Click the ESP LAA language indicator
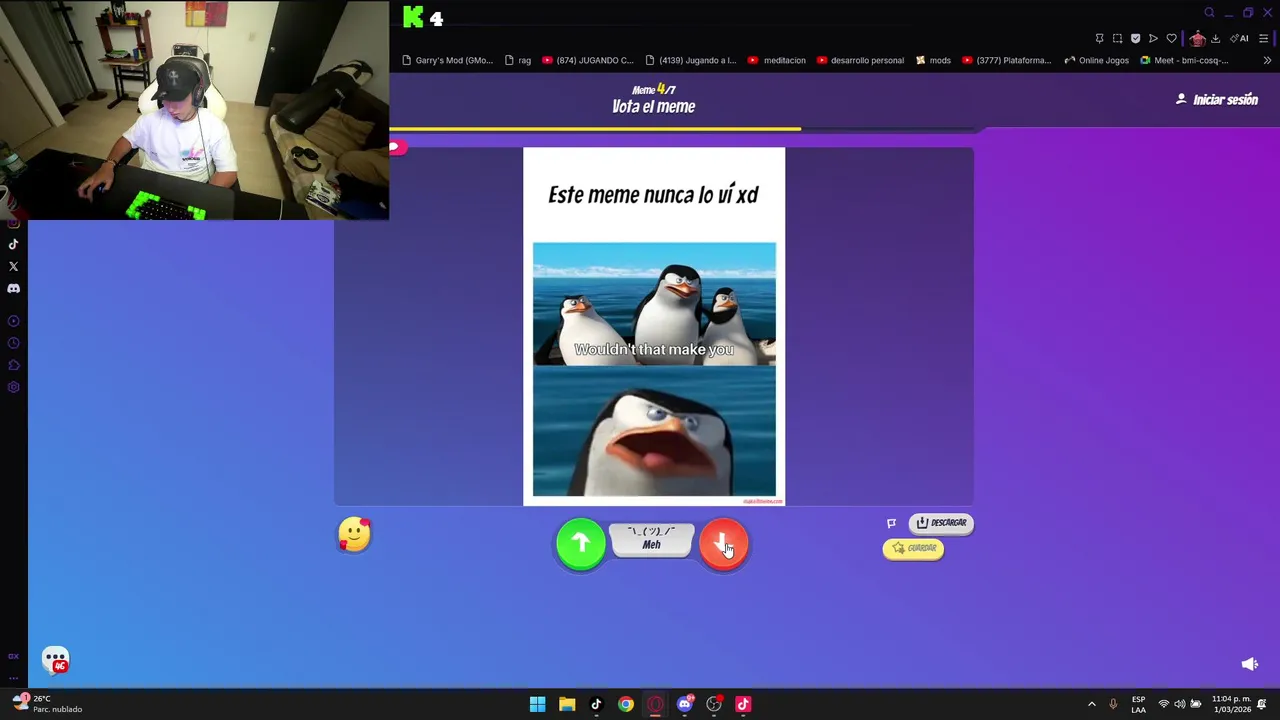The height and width of the screenshot is (720, 1280). tap(1138, 704)
